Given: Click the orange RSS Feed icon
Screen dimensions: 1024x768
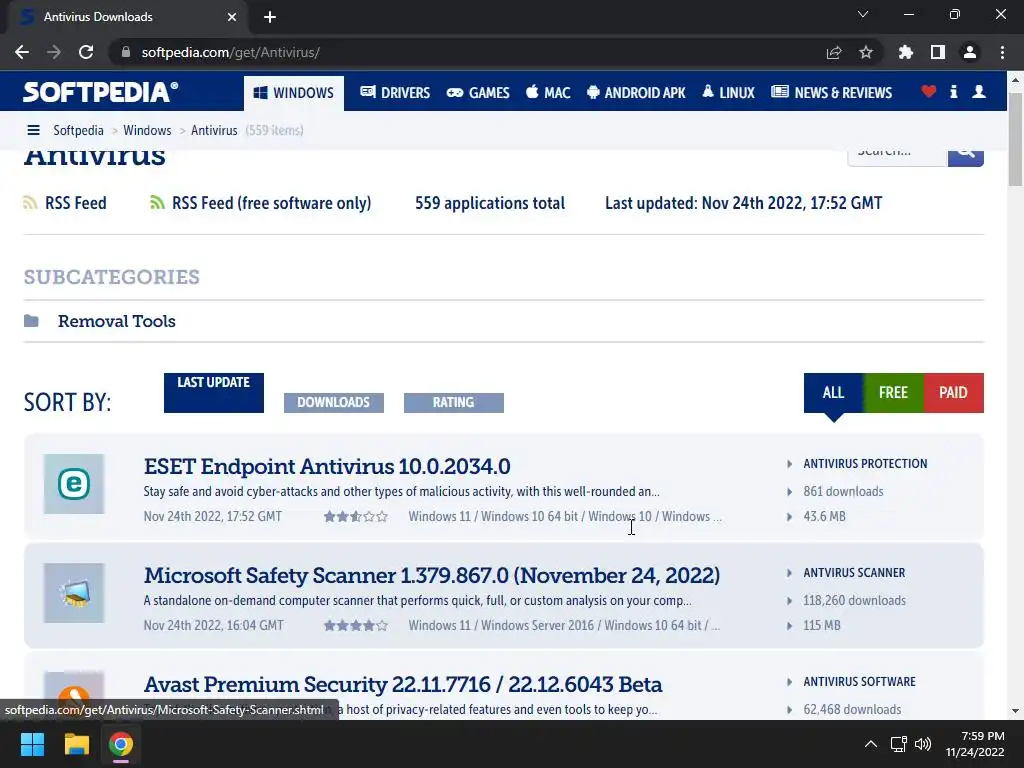Looking at the screenshot, I should click(x=30, y=203).
